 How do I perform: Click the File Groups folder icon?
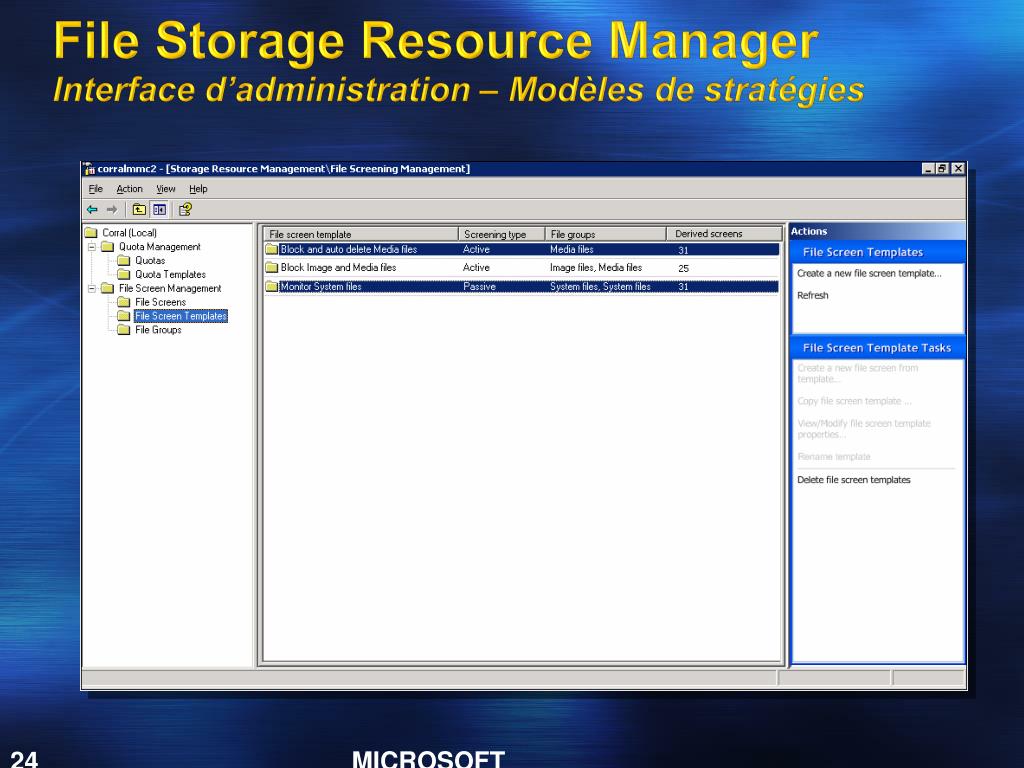click(124, 330)
